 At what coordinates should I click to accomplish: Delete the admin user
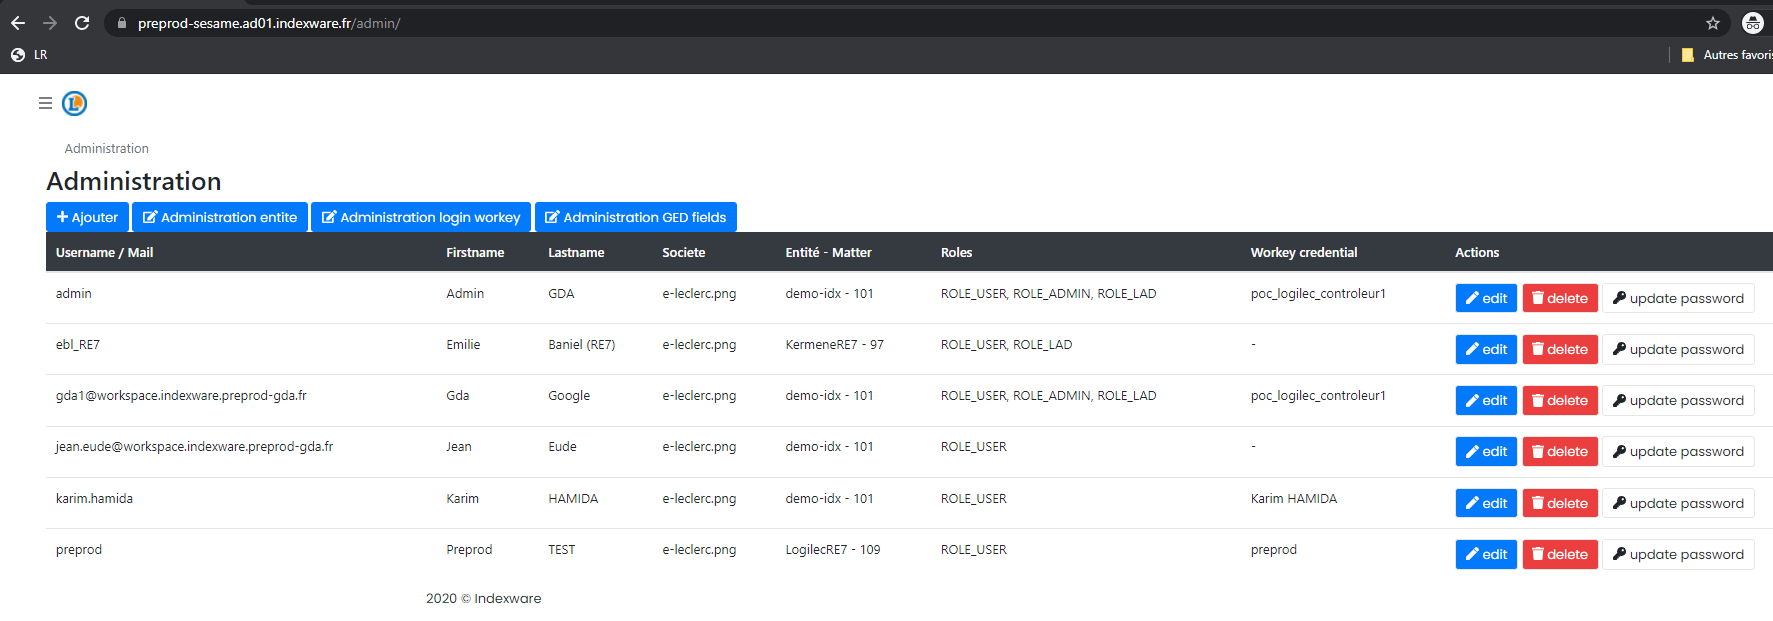(1560, 298)
